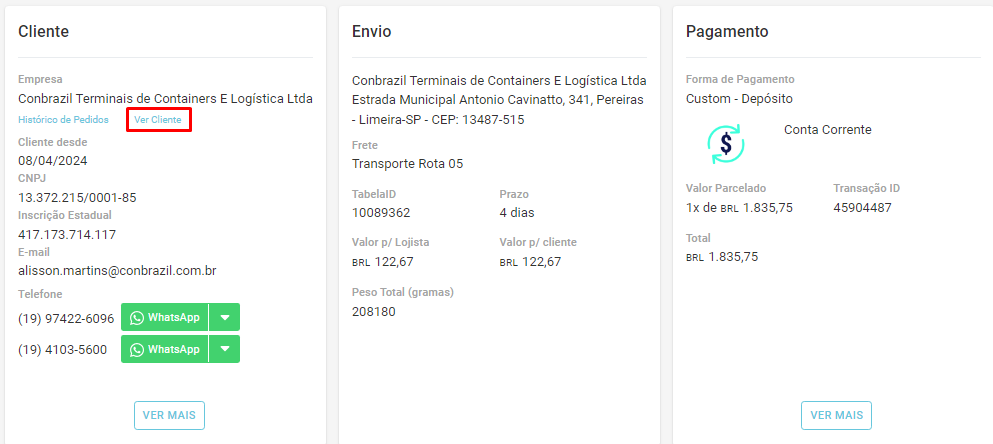993x444 pixels.
Task: Click Transporte Rota 05 freight text
Action: click(407, 164)
